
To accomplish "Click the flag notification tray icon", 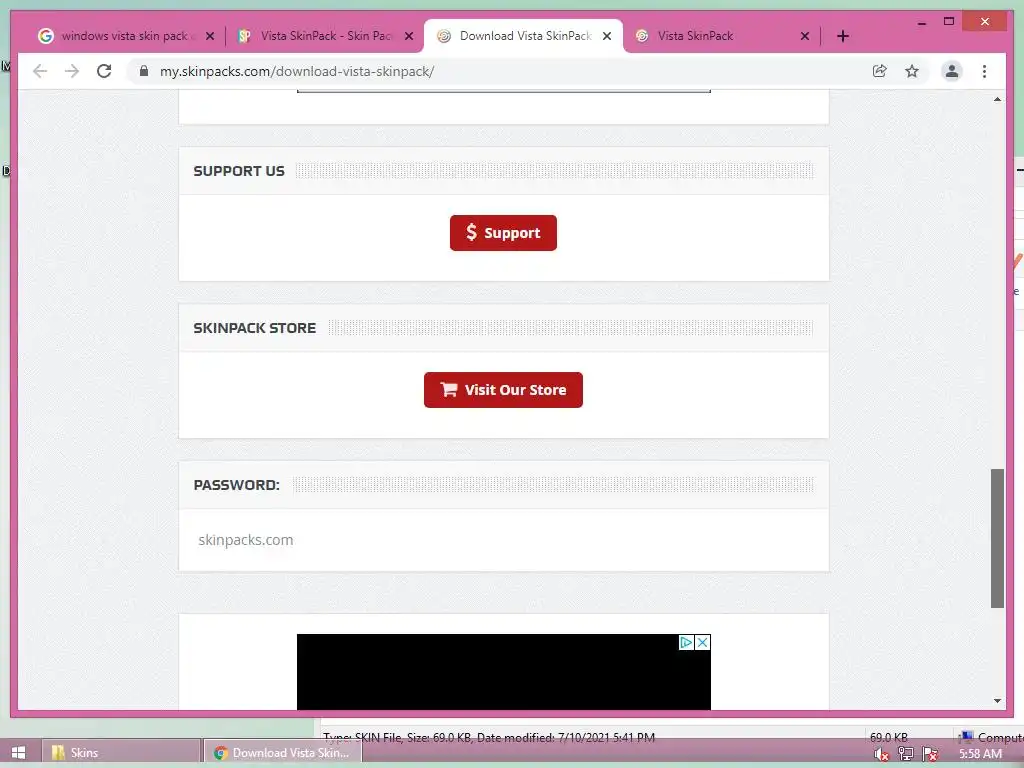I will pyautogui.click(x=930, y=754).
